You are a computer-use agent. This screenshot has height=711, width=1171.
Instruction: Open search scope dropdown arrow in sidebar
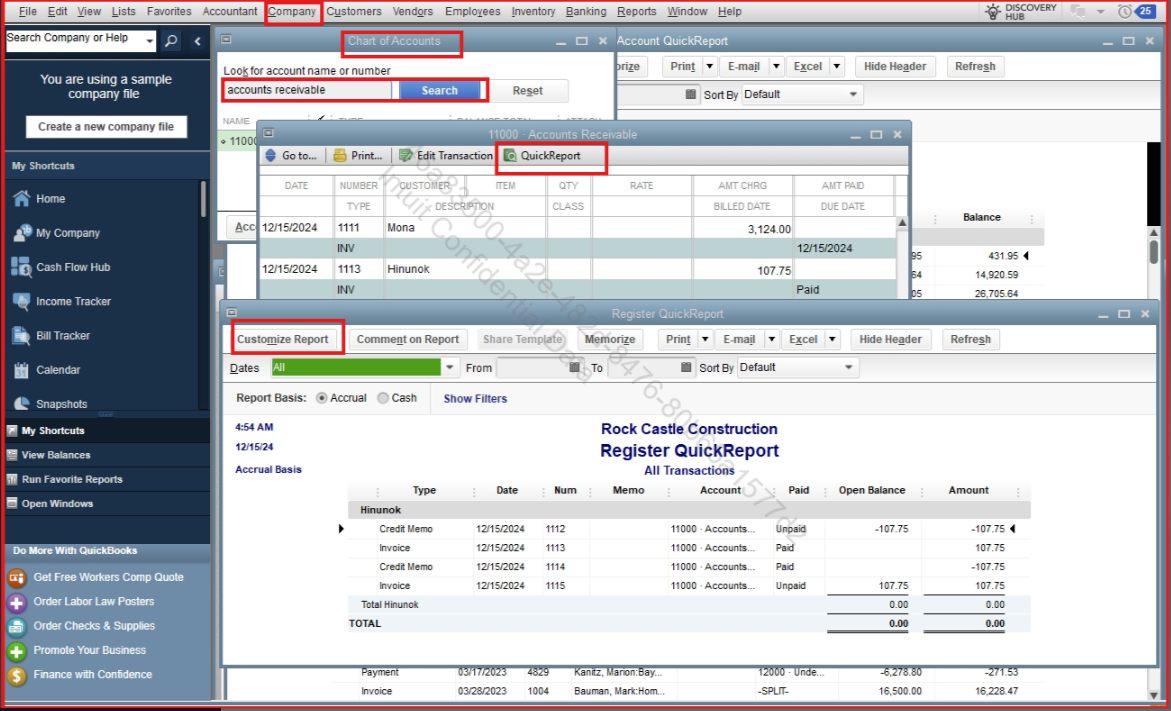coord(149,41)
